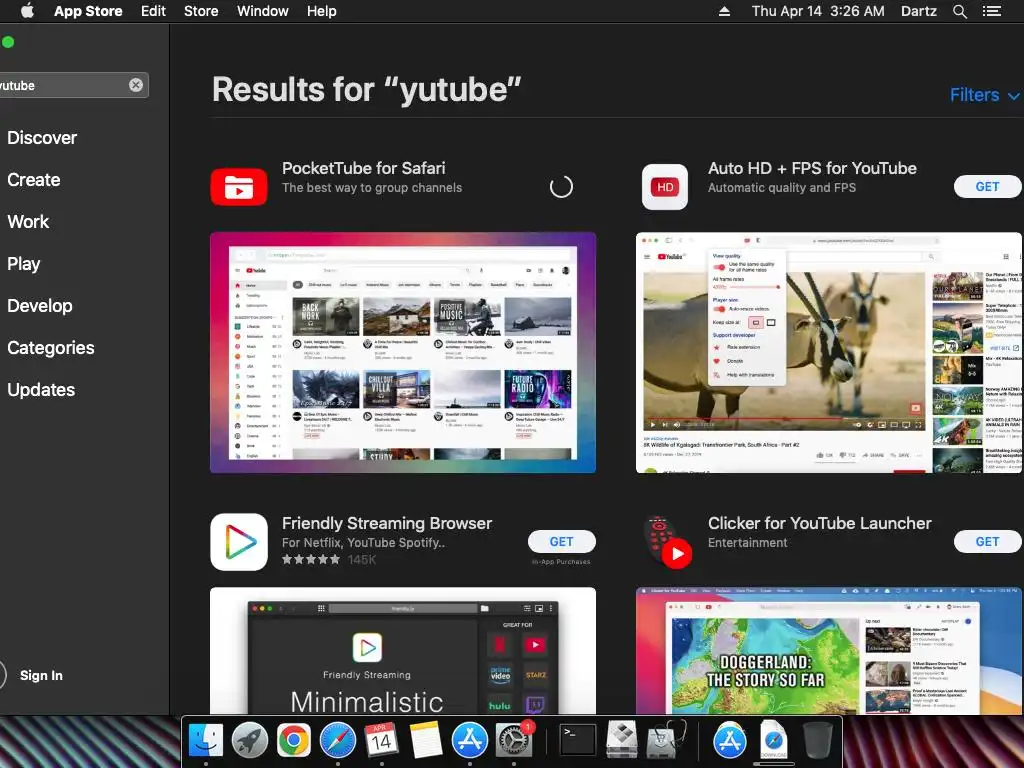The image size is (1024, 768).
Task: Launch Google Chrome from the dock
Action: point(293,740)
